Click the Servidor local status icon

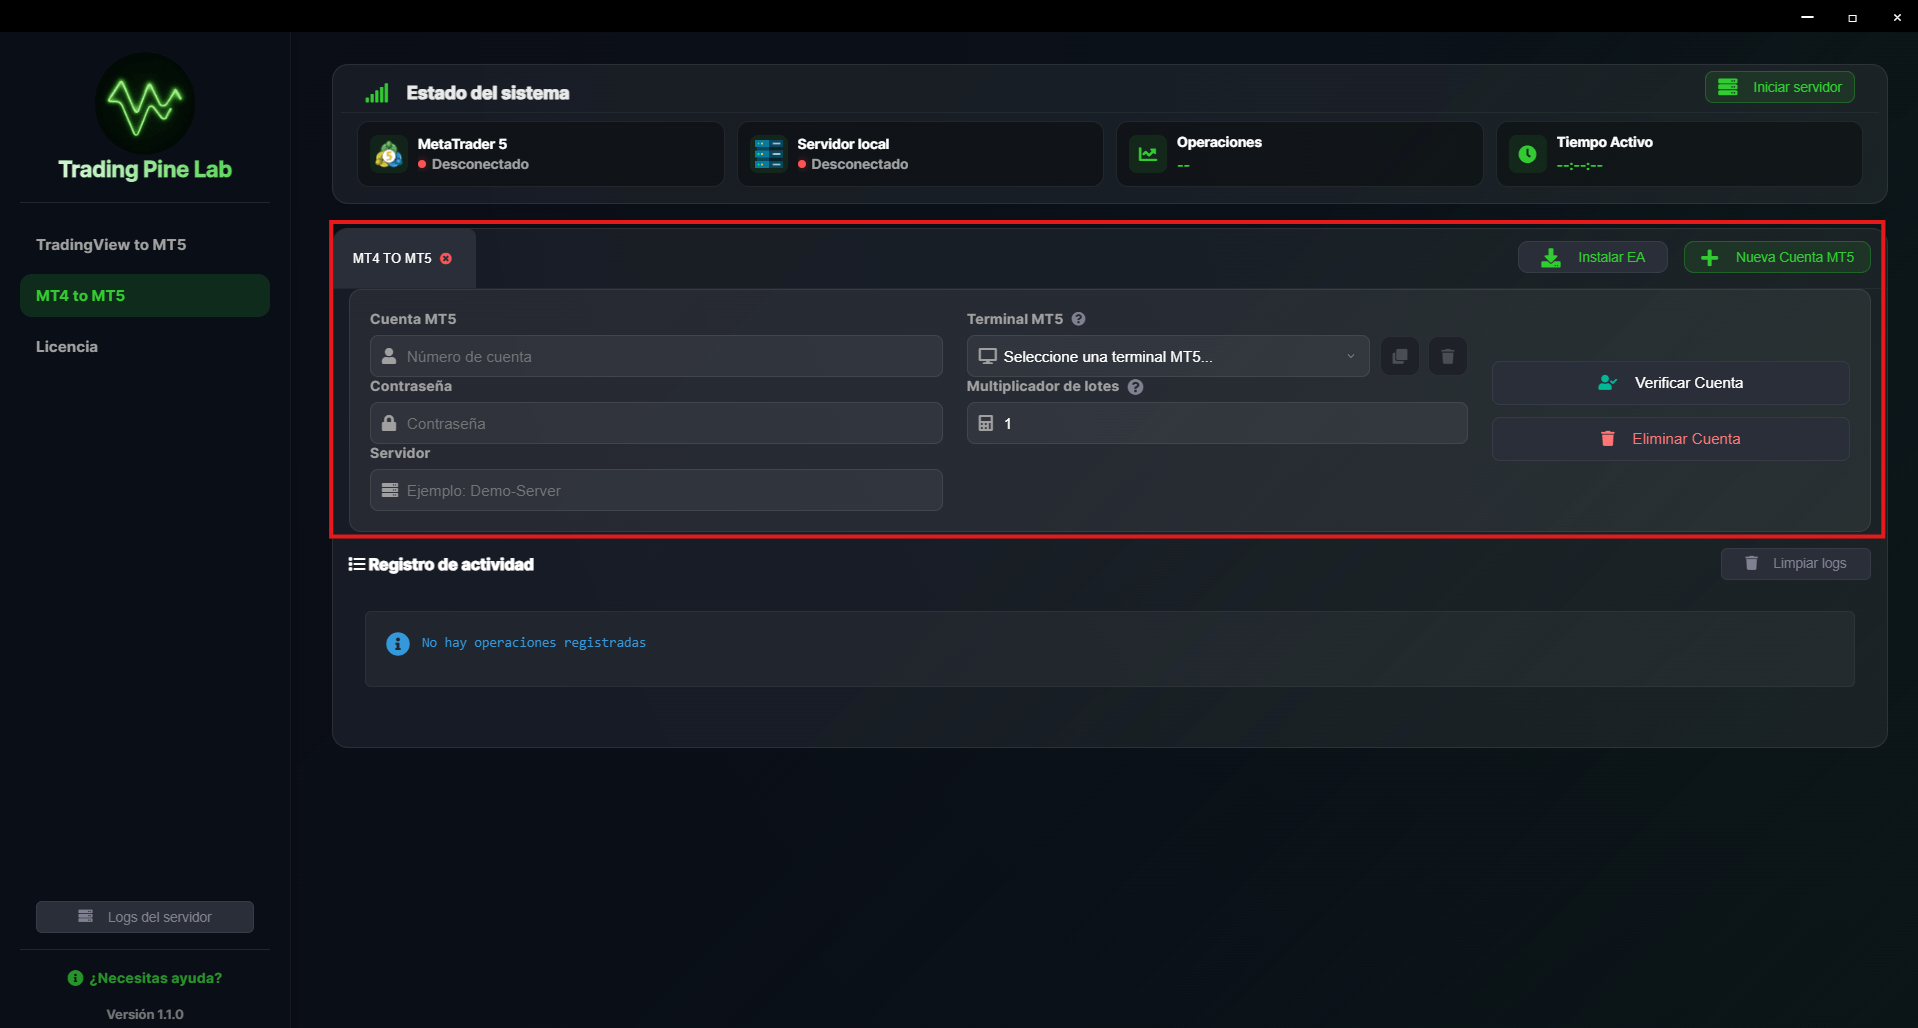coord(768,153)
